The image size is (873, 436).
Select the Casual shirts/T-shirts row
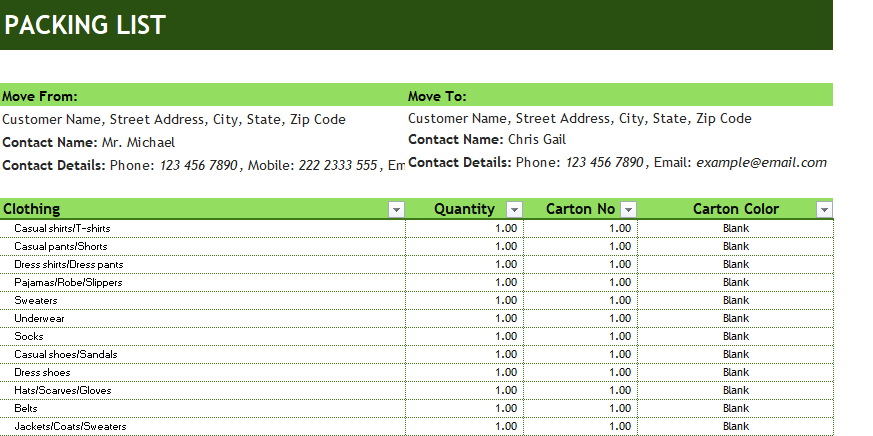click(x=416, y=228)
